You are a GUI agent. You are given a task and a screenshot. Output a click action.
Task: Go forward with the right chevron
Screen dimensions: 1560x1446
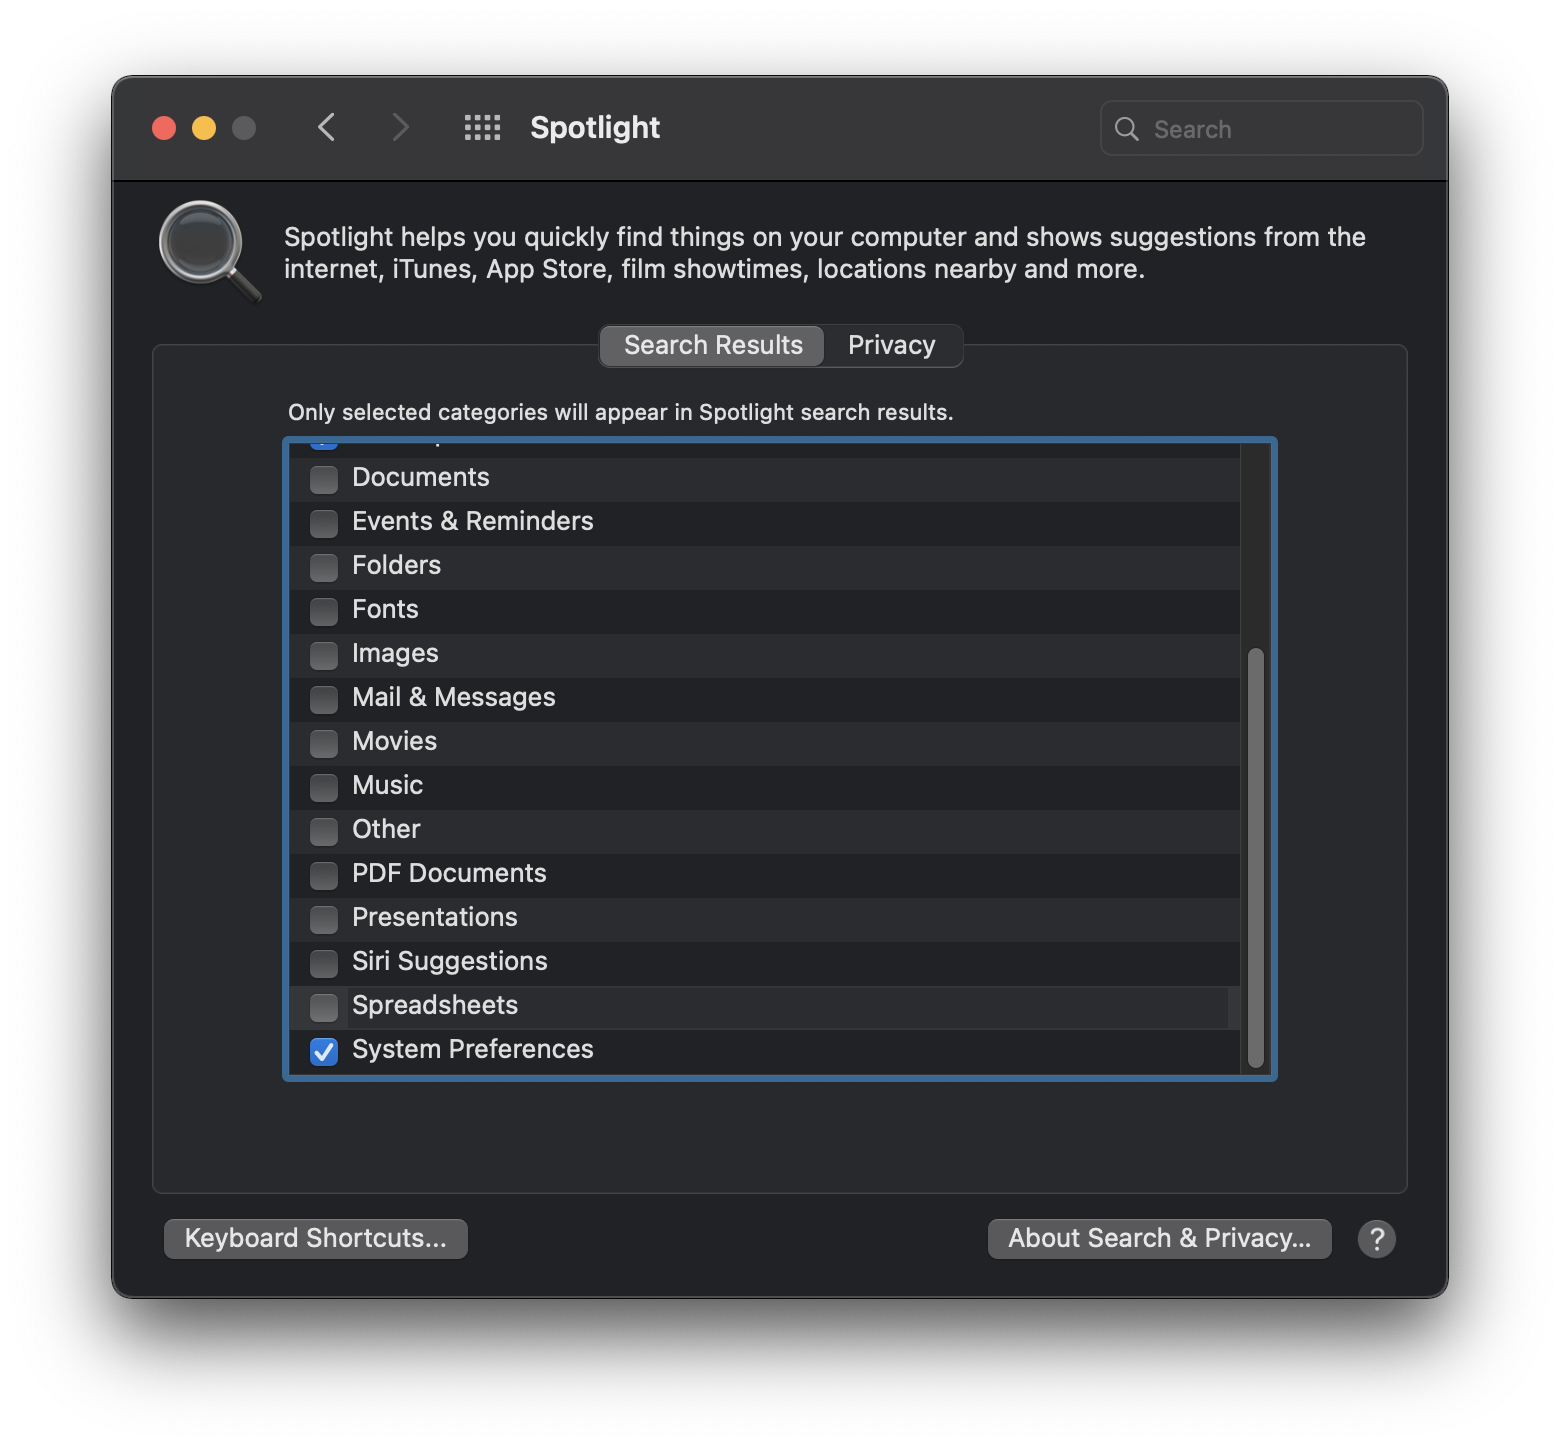coord(400,128)
